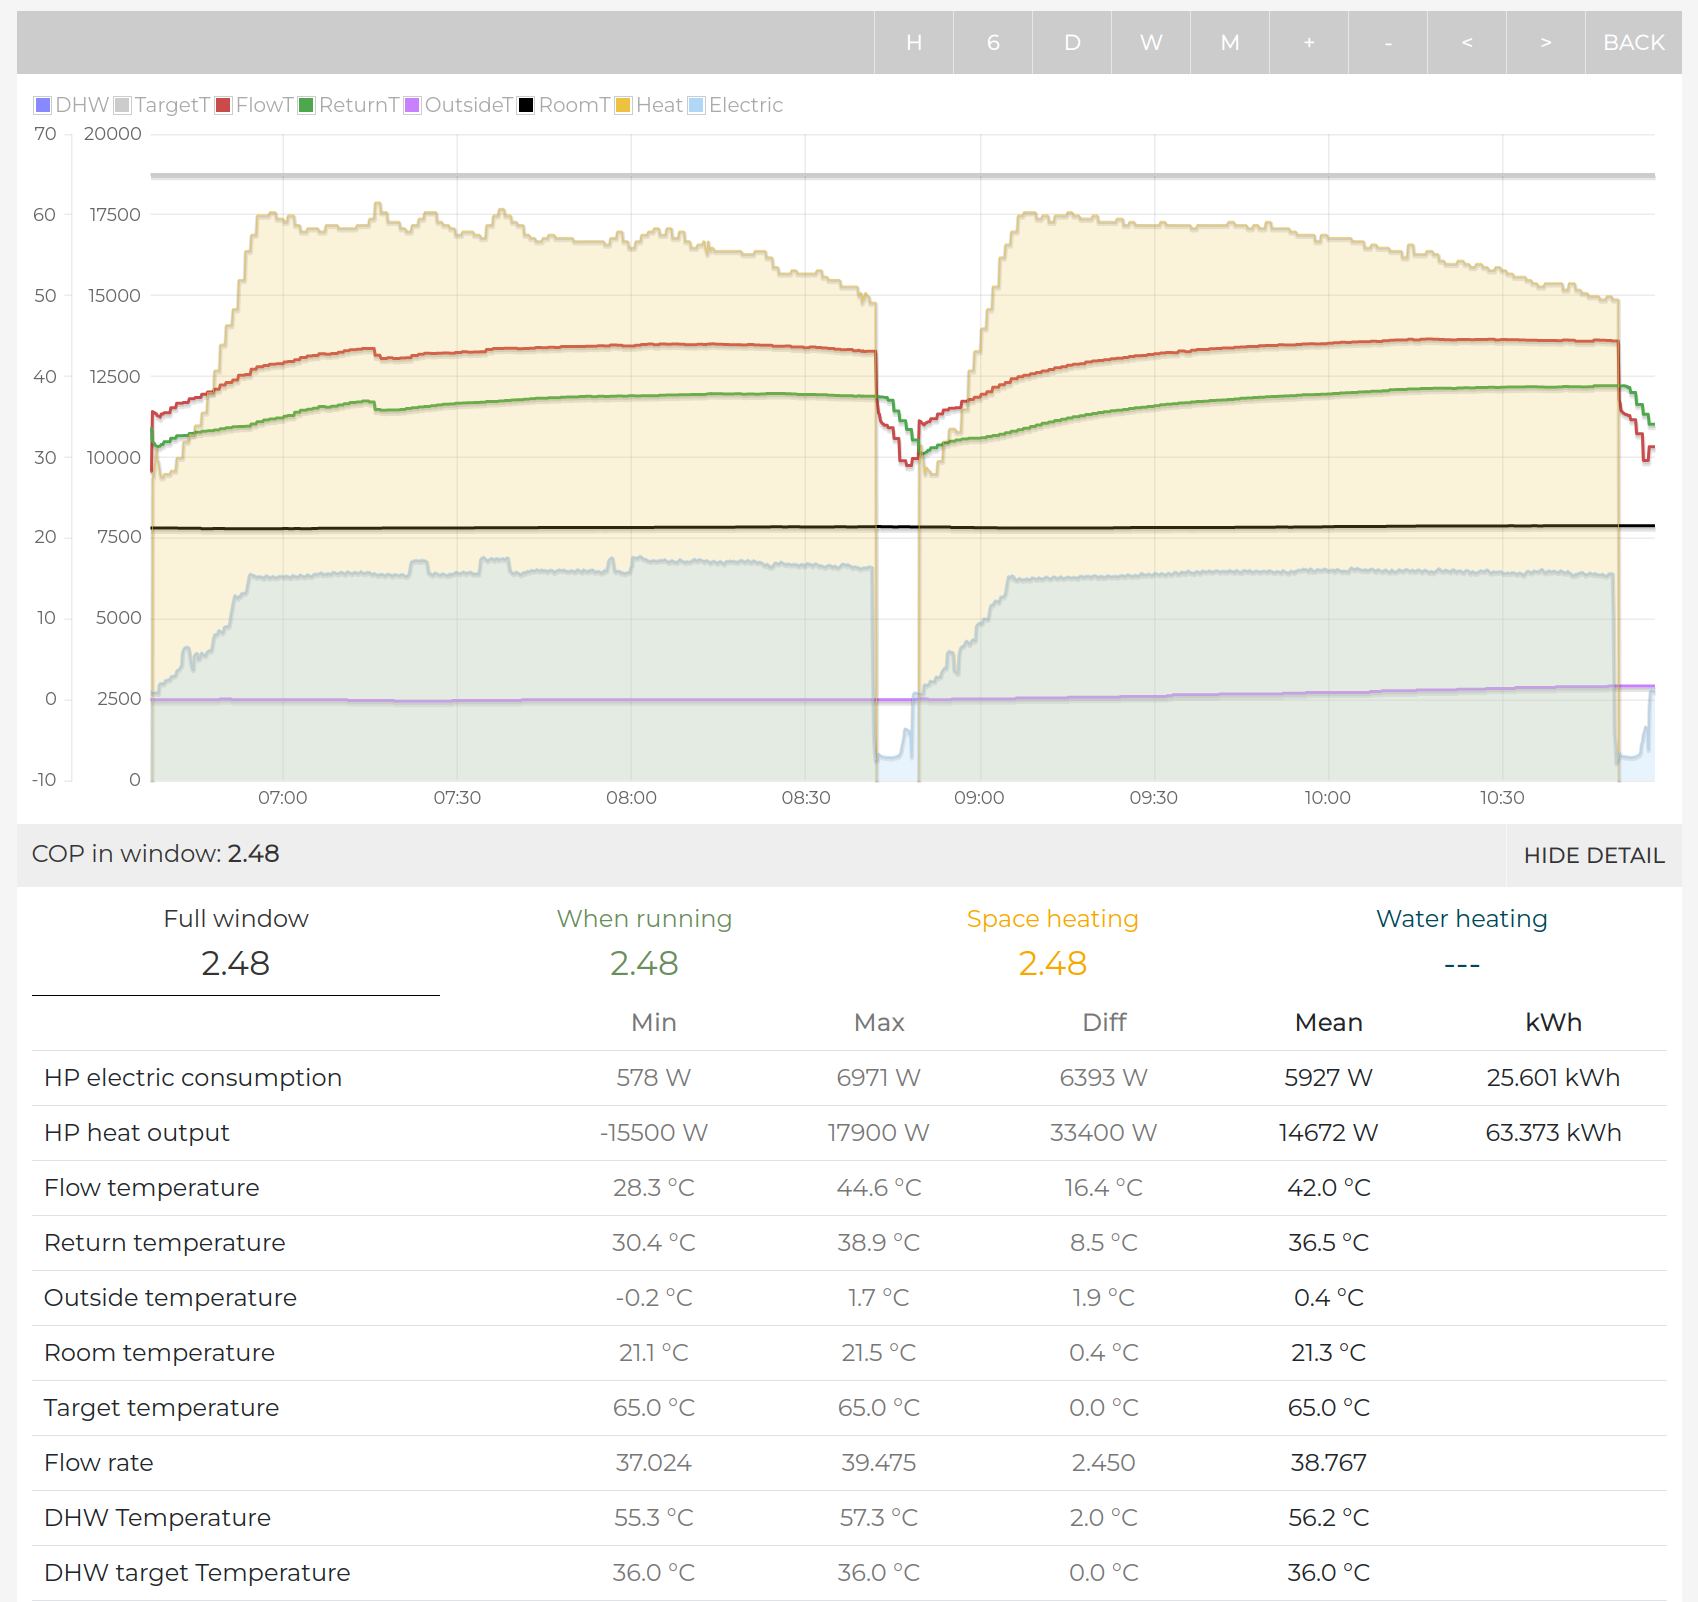Click the OutsideT purple legend swatch

pos(412,105)
